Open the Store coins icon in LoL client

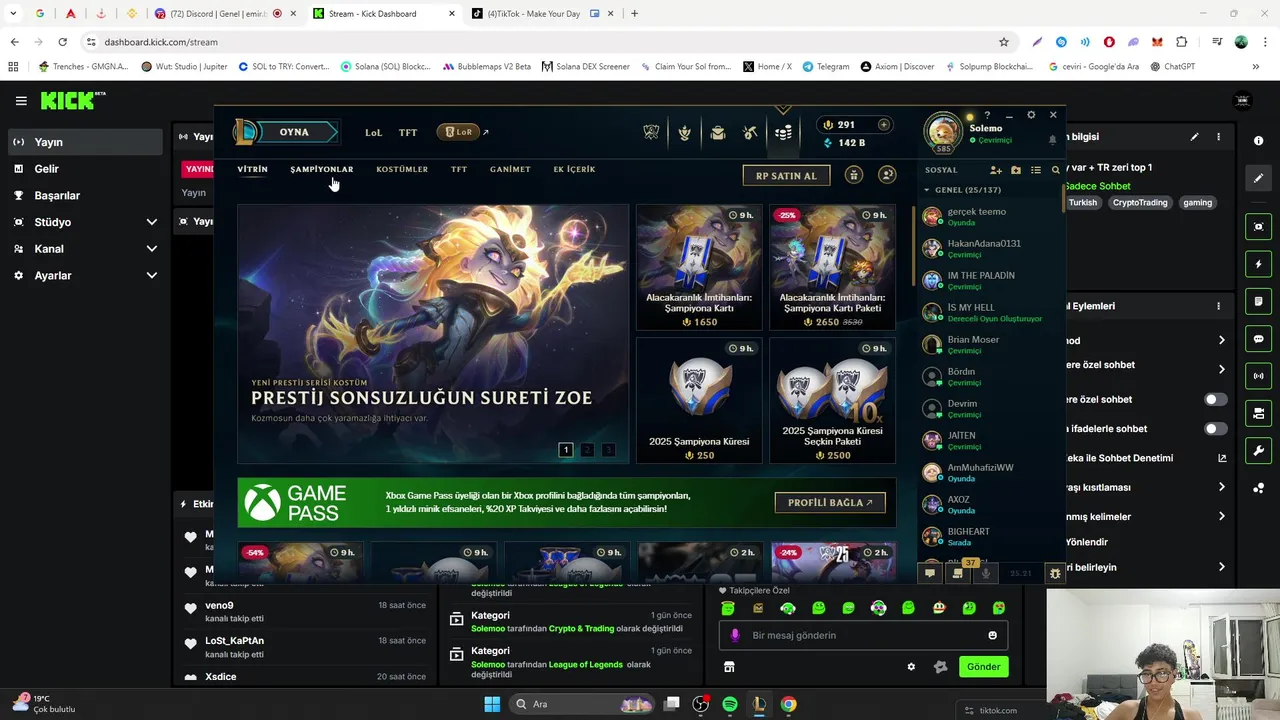784,132
